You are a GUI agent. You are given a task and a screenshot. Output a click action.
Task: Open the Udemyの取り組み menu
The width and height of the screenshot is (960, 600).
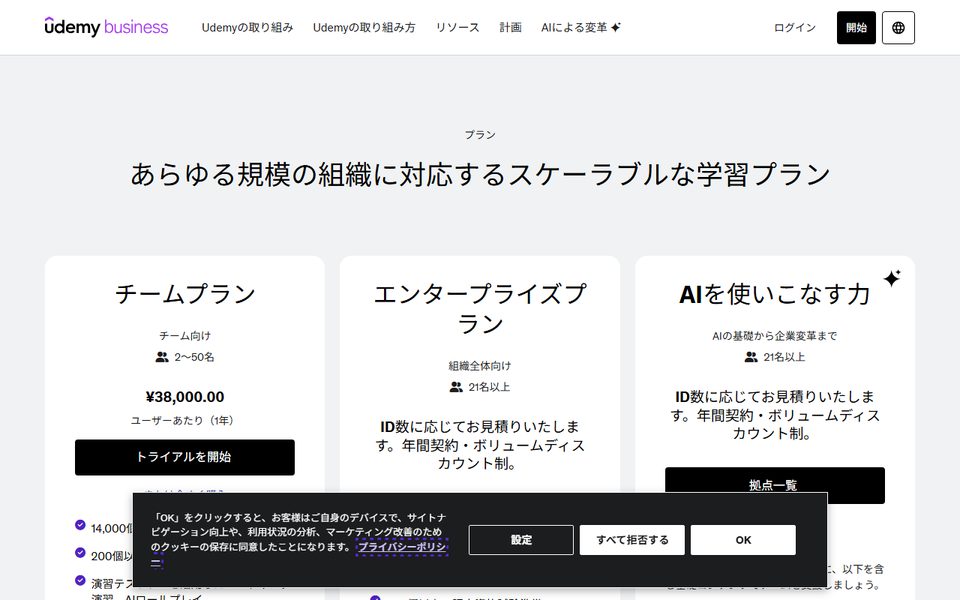[x=247, y=28]
